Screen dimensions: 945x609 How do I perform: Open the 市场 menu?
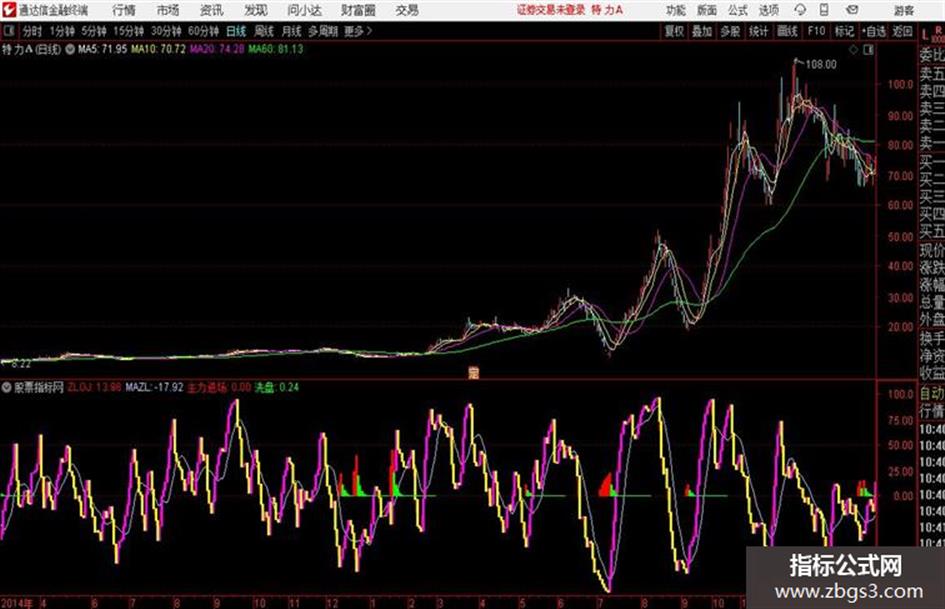pyautogui.click(x=168, y=10)
